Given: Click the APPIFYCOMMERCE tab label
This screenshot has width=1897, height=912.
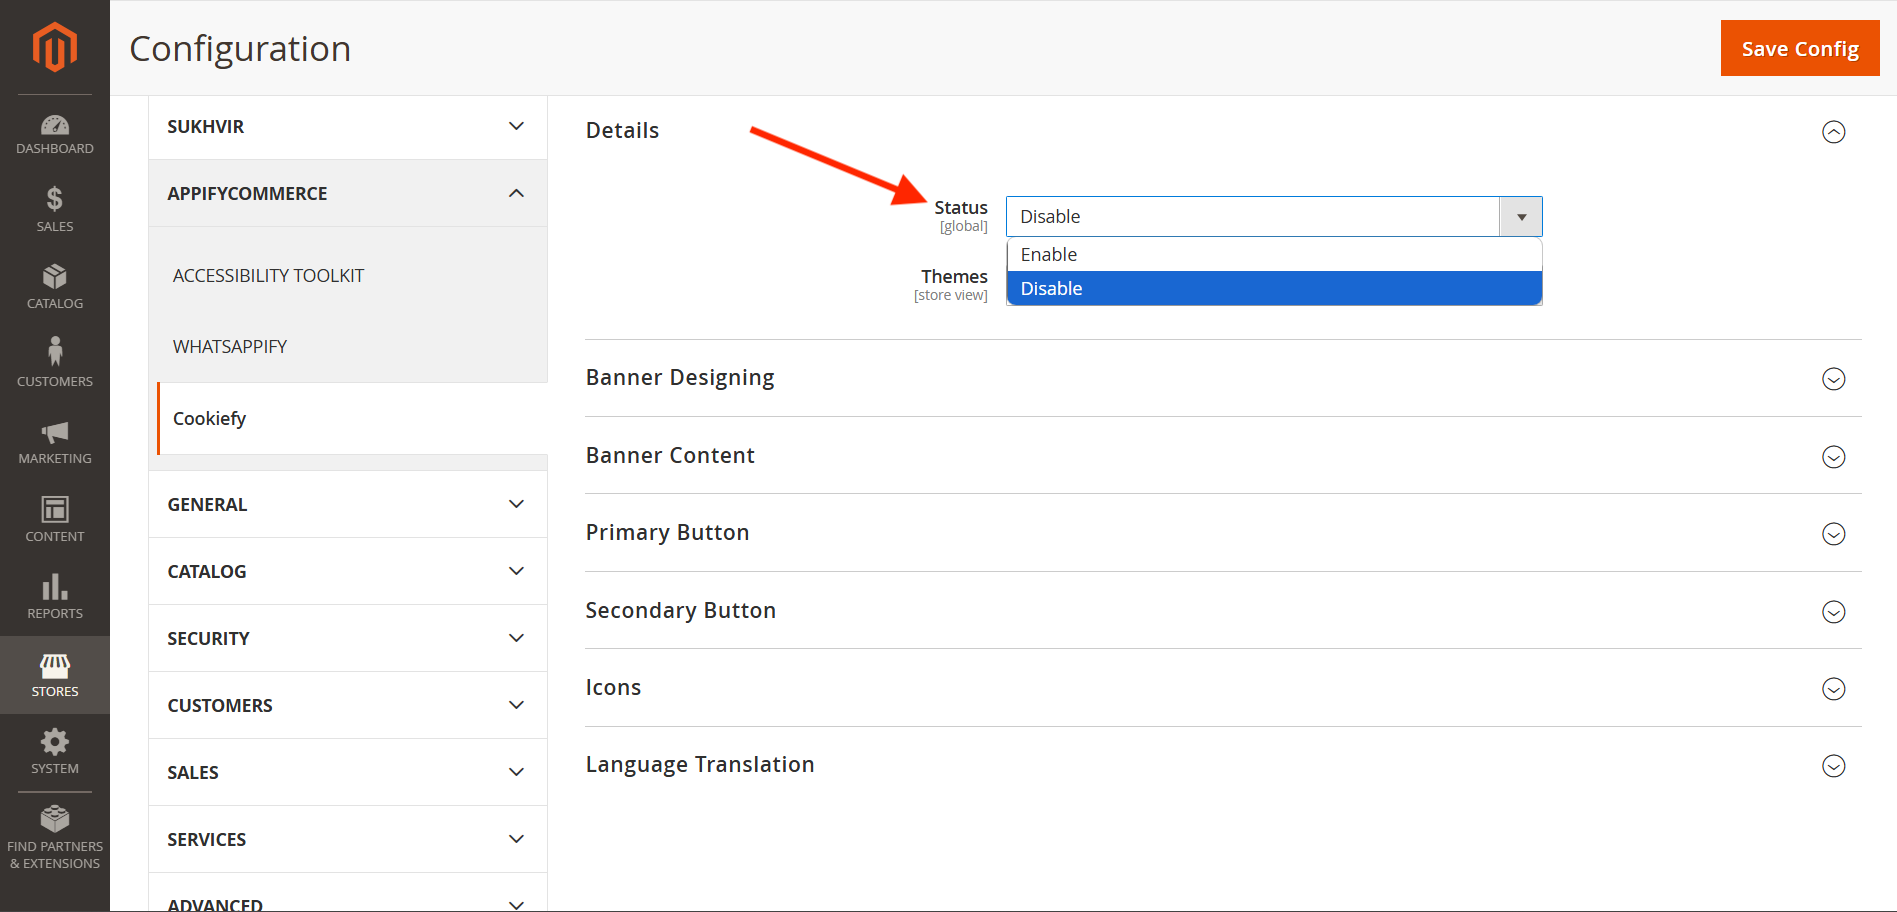Looking at the screenshot, I should click(x=247, y=194).
